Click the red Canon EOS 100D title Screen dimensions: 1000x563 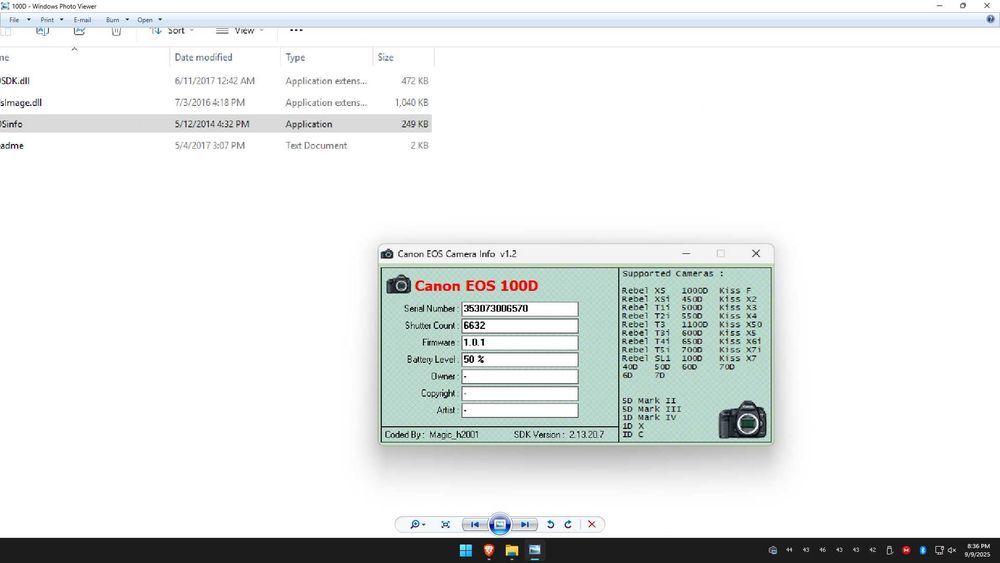coord(476,286)
